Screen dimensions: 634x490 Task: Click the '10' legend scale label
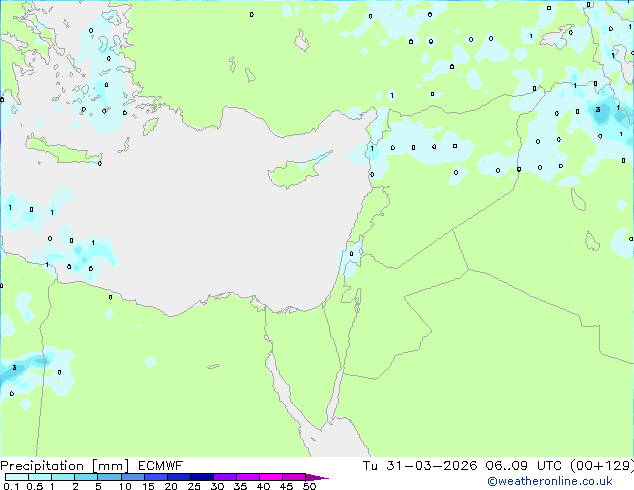pyautogui.click(x=125, y=486)
